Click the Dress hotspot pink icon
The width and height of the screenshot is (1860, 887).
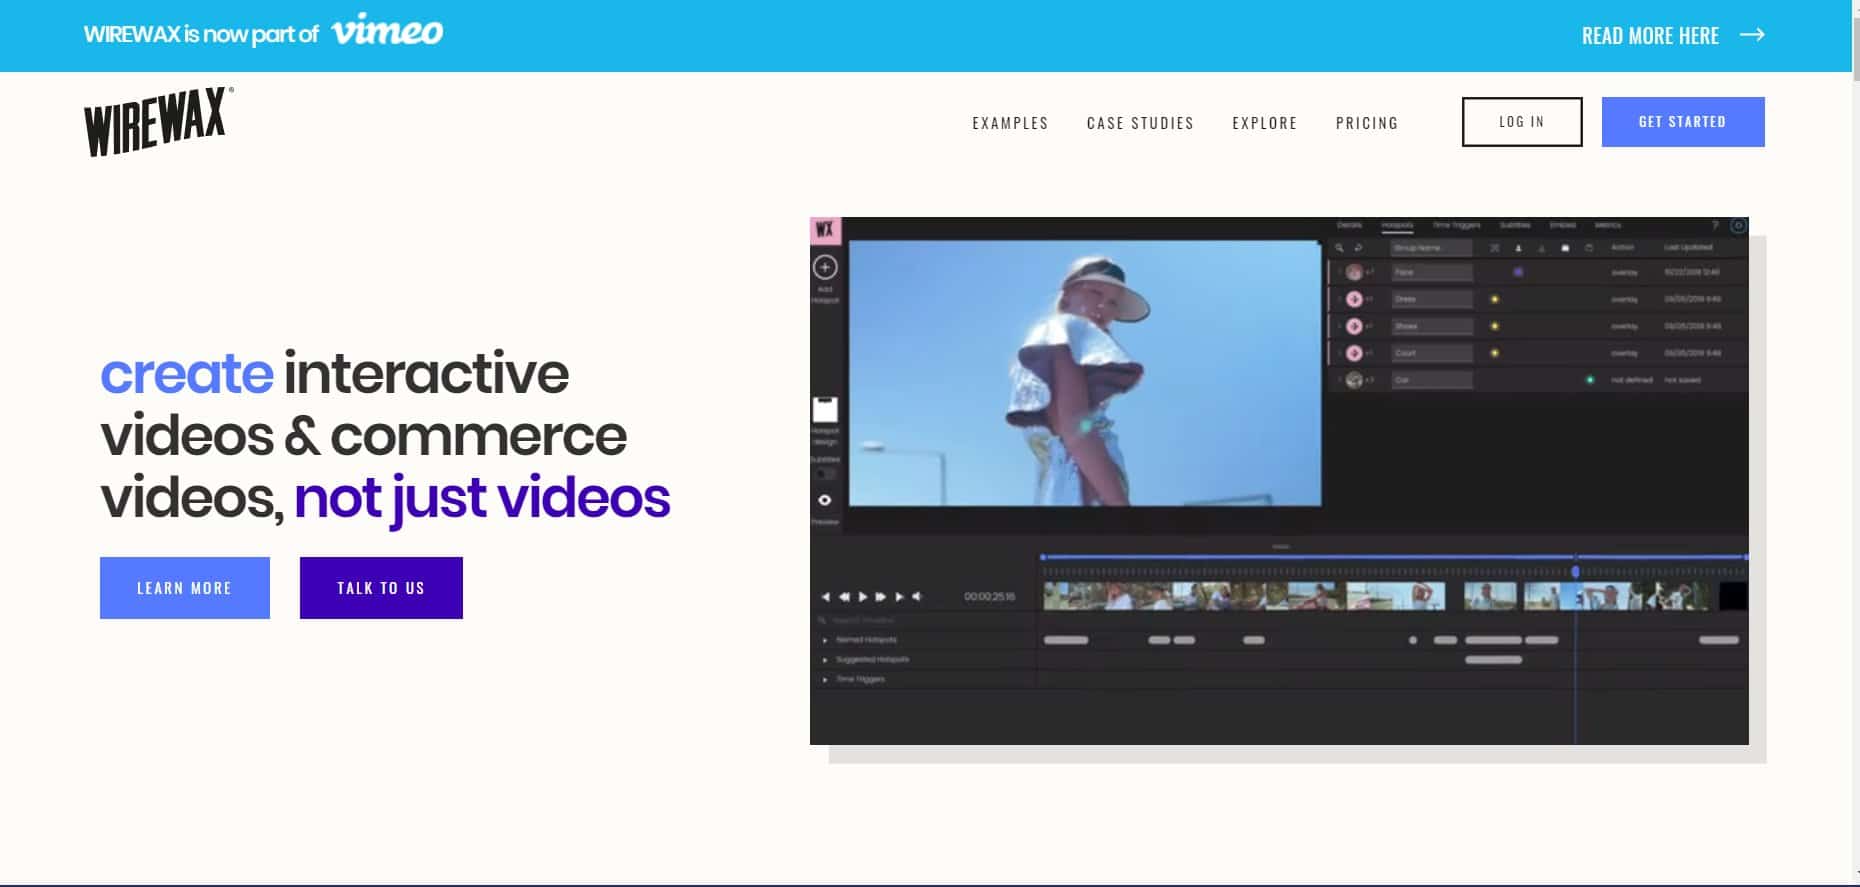[x=1354, y=299]
